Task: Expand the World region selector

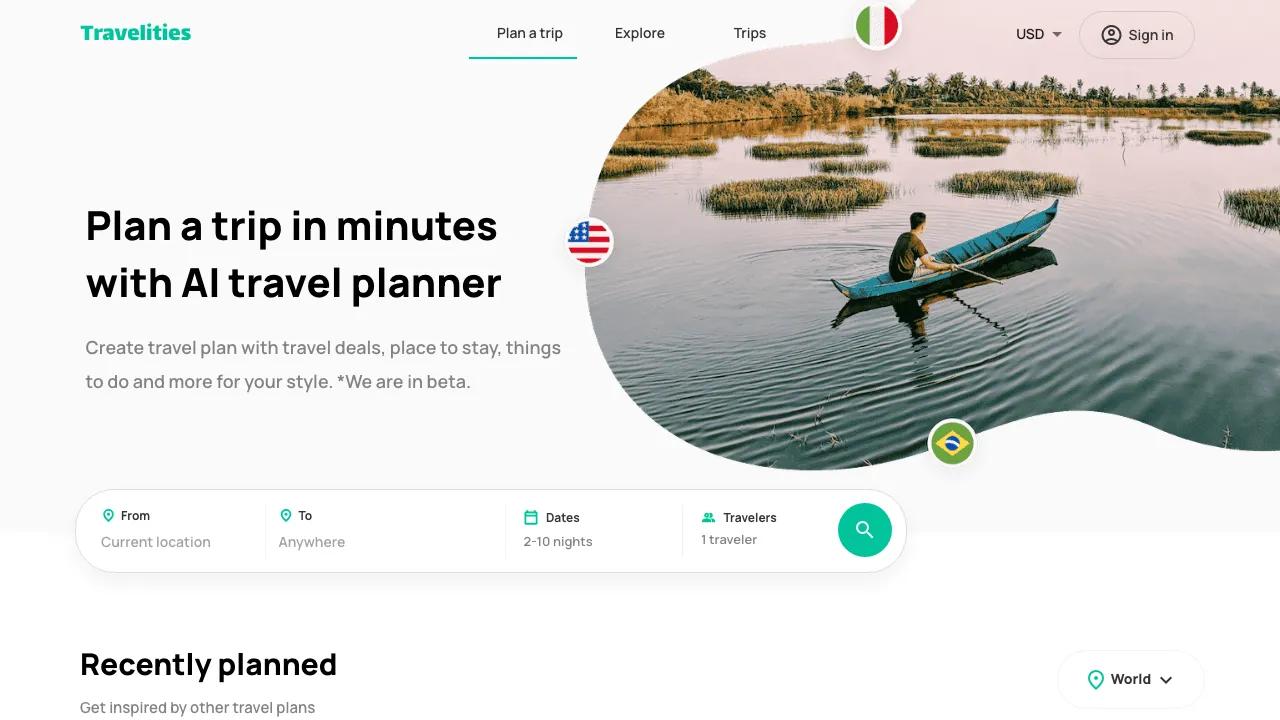Action: pyautogui.click(x=1130, y=679)
